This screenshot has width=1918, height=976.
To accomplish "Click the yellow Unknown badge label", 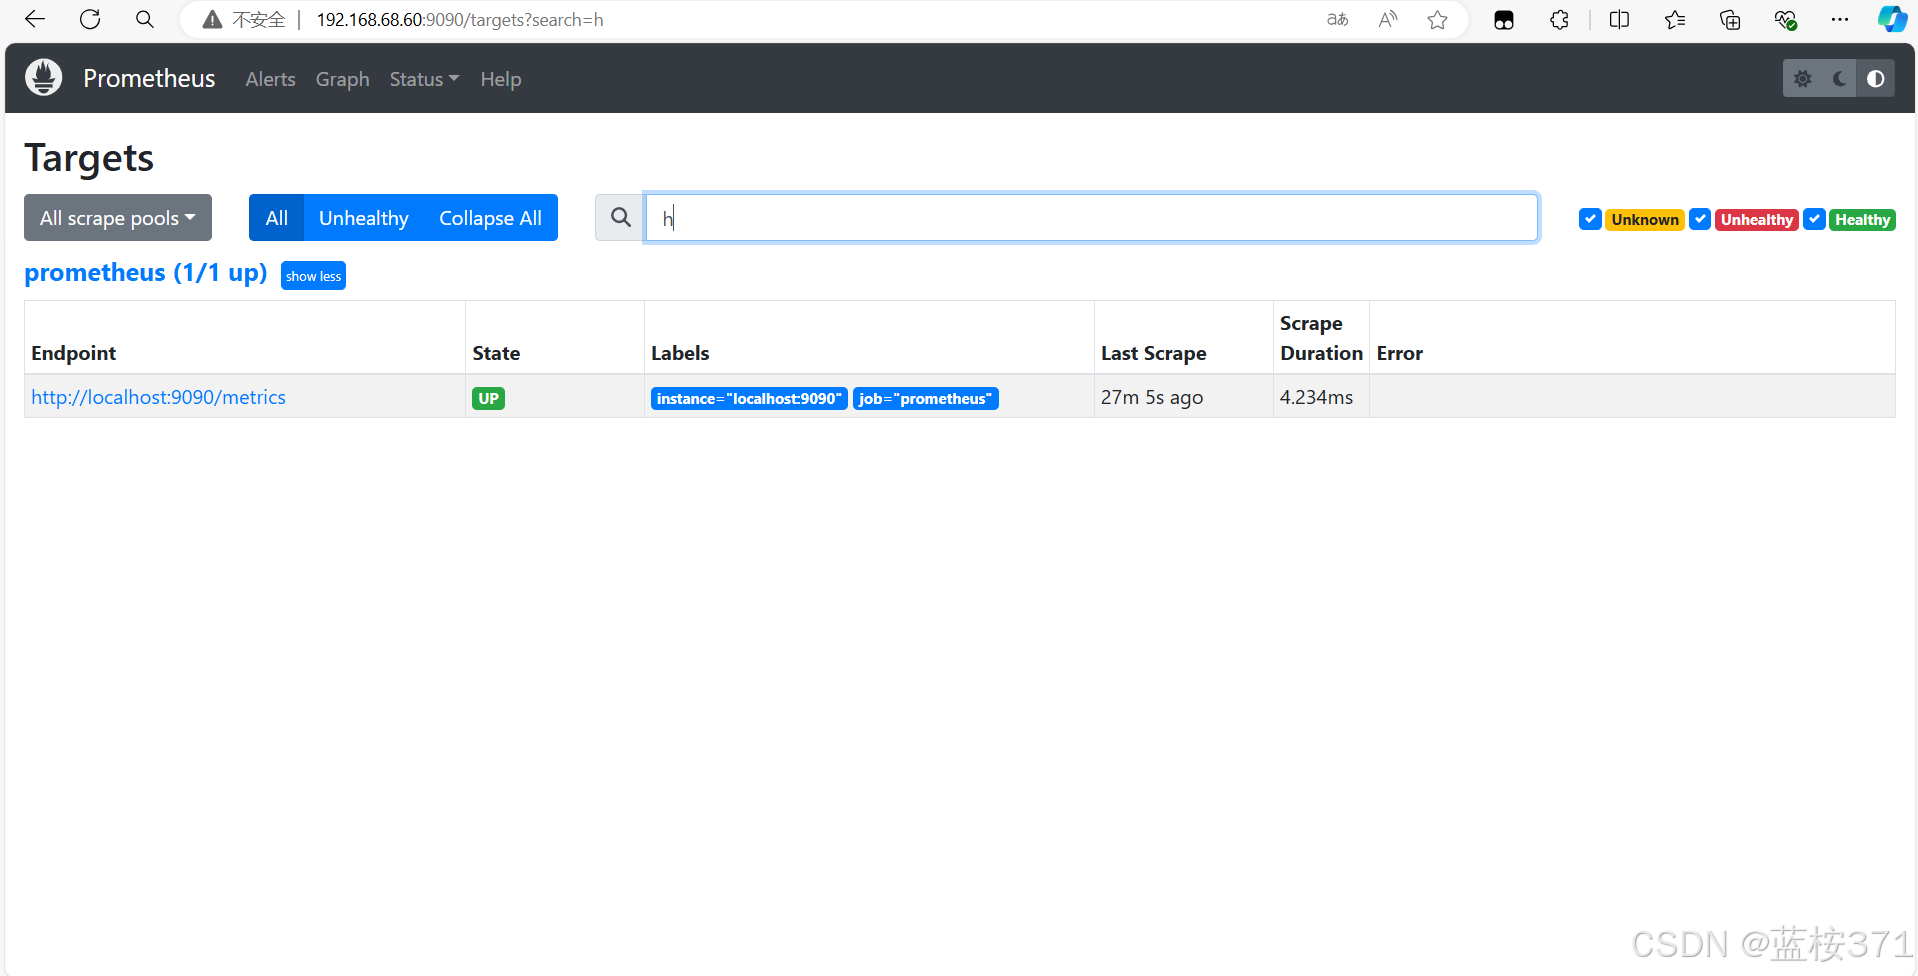I will pyautogui.click(x=1645, y=219).
